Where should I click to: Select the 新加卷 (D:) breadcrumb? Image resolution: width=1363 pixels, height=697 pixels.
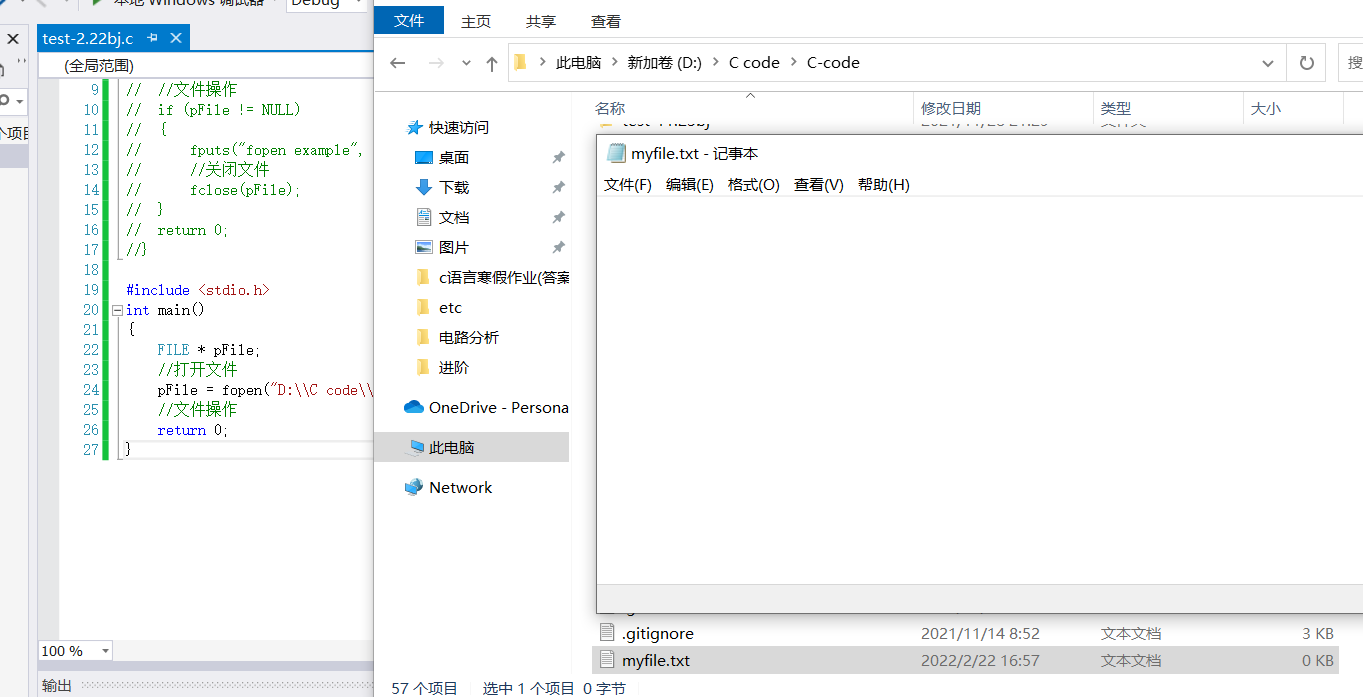(x=665, y=63)
